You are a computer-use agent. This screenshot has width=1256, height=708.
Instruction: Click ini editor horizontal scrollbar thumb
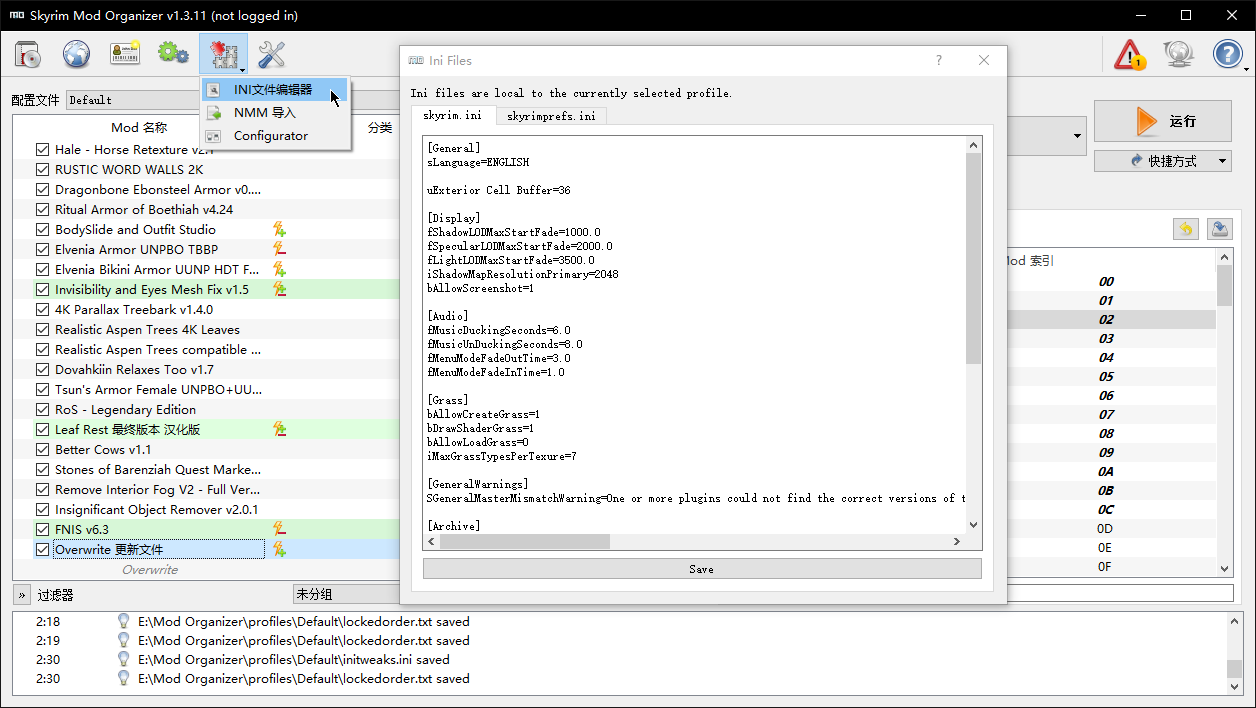[525, 541]
